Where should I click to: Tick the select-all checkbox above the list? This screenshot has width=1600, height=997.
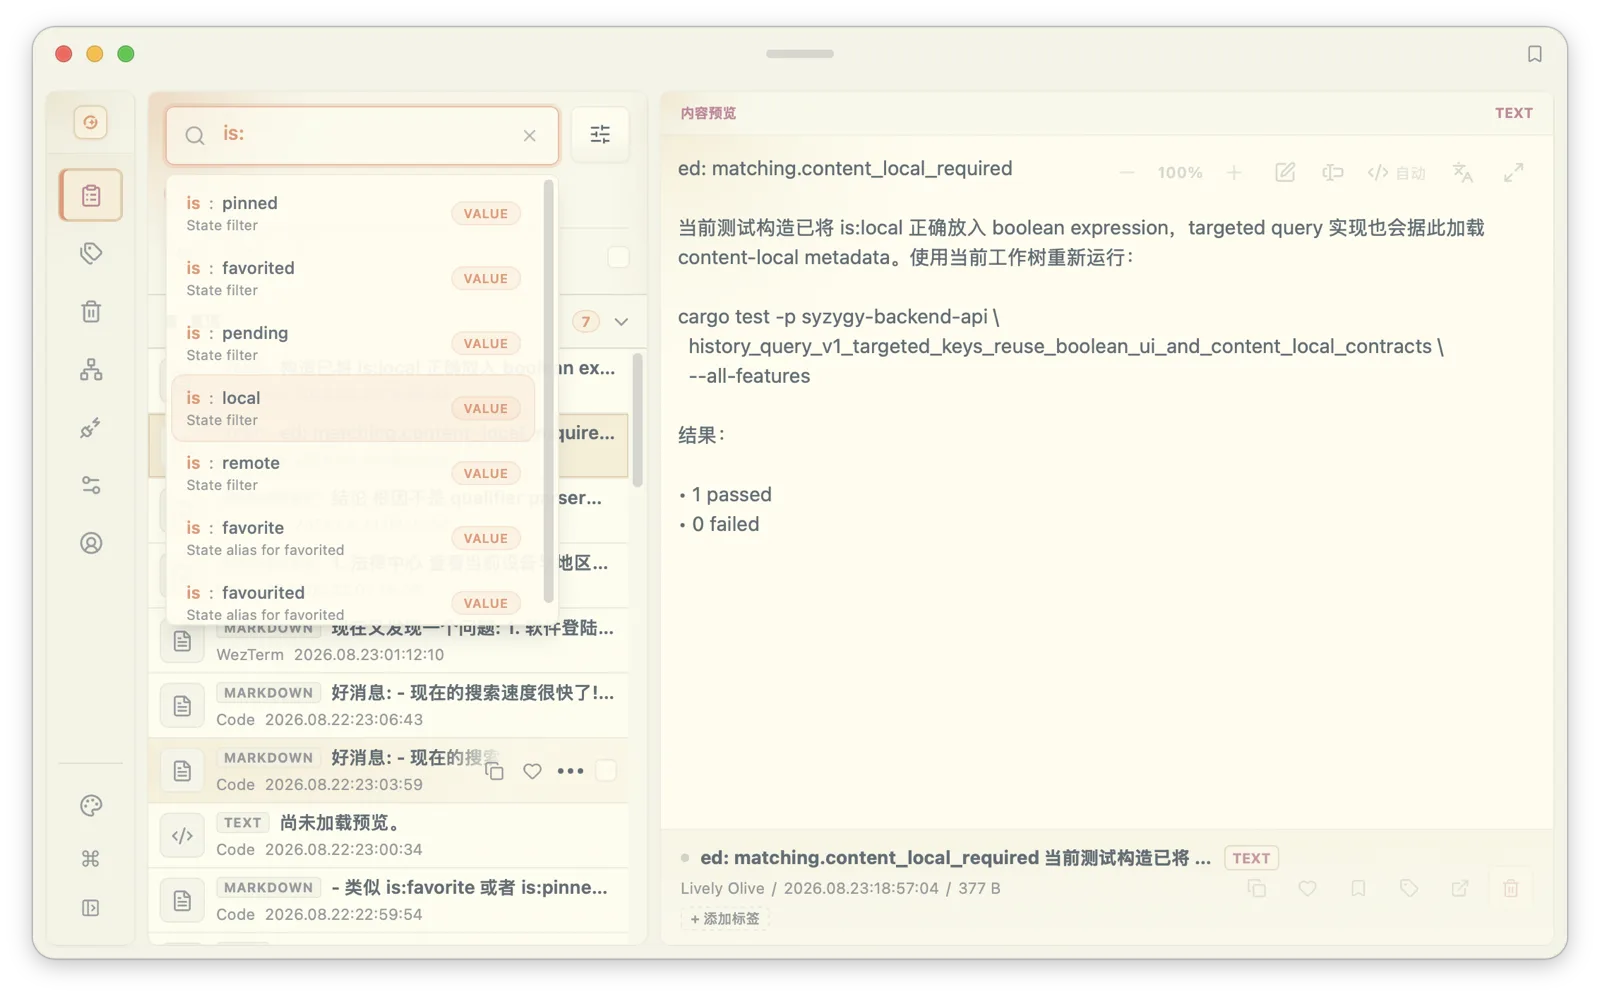(618, 257)
